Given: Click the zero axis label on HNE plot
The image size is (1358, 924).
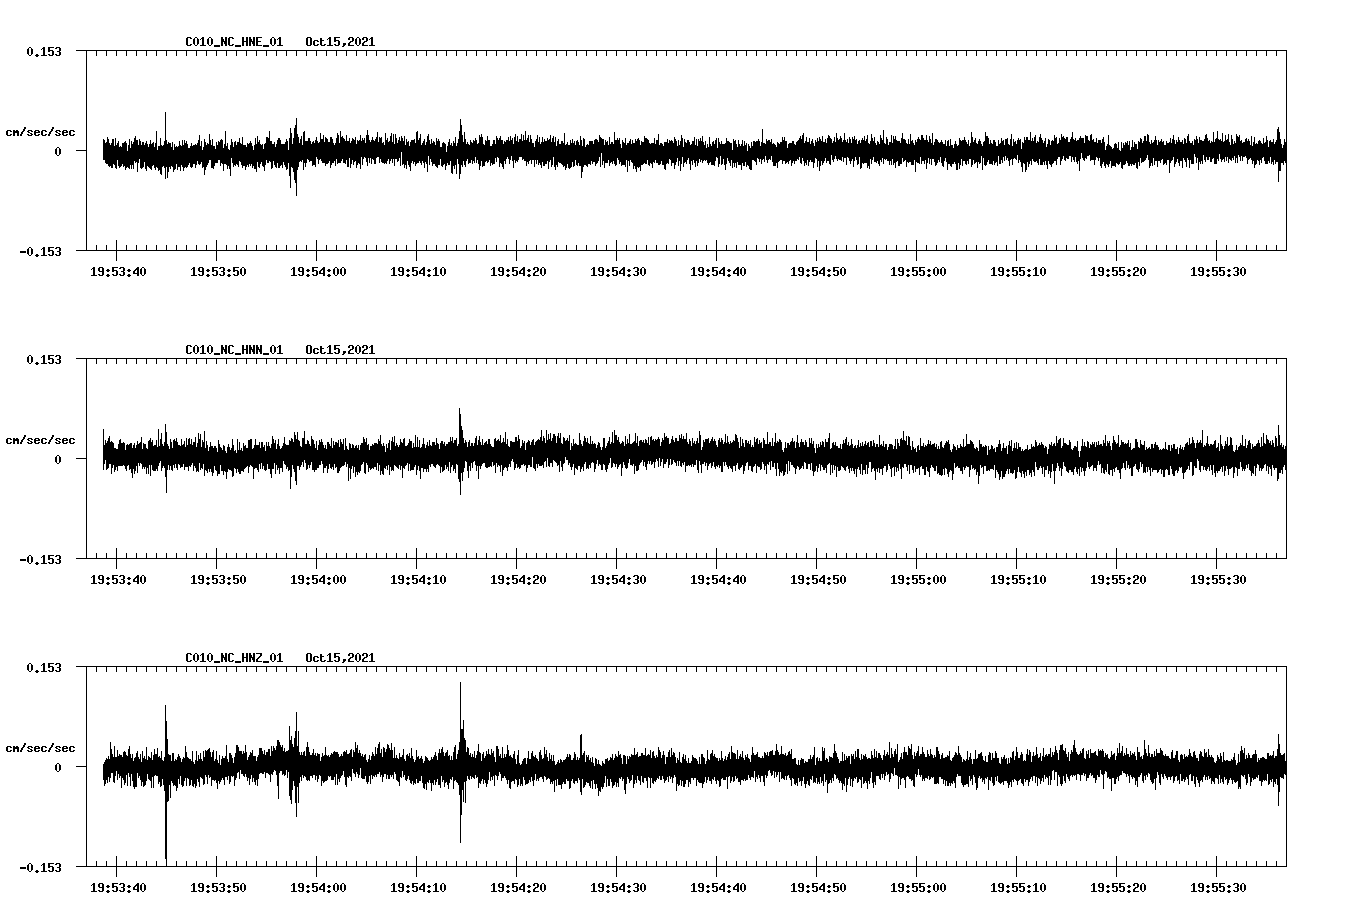Looking at the screenshot, I should (x=58, y=152).
